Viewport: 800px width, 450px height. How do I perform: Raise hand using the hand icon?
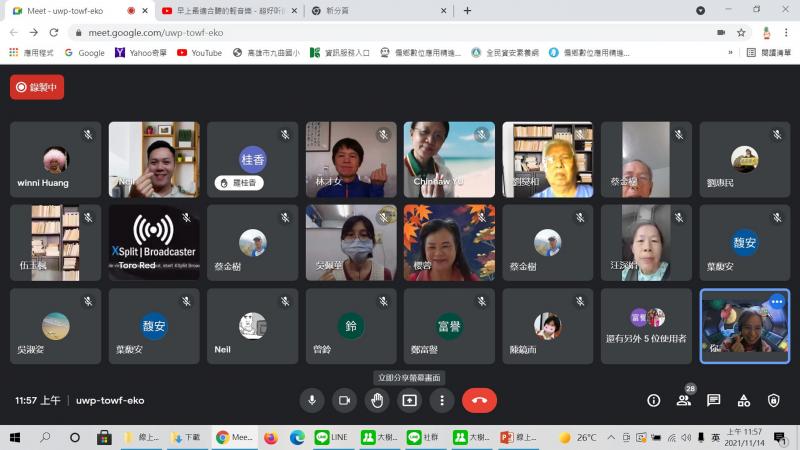(x=377, y=401)
